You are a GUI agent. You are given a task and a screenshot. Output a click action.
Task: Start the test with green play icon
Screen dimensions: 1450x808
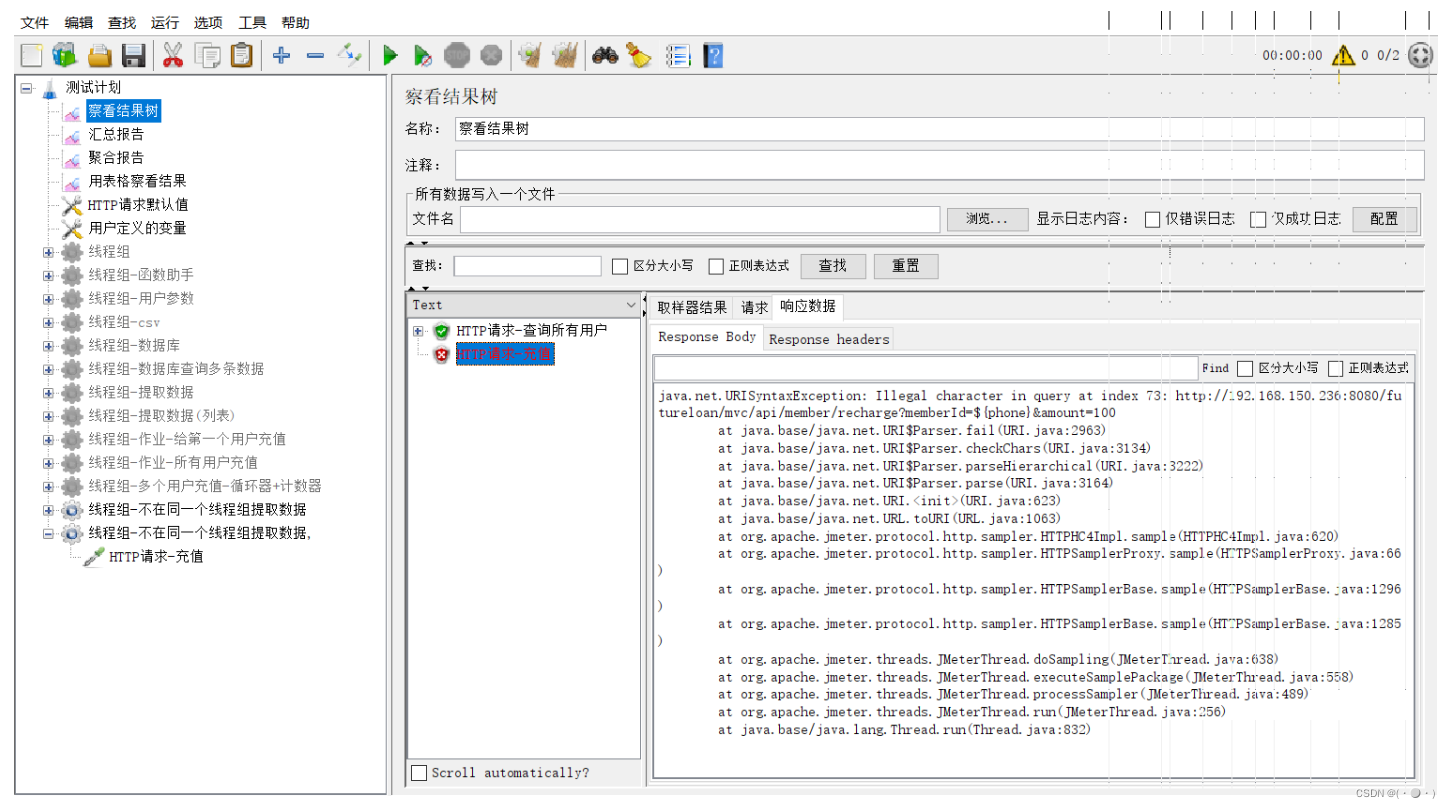pyautogui.click(x=390, y=56)
